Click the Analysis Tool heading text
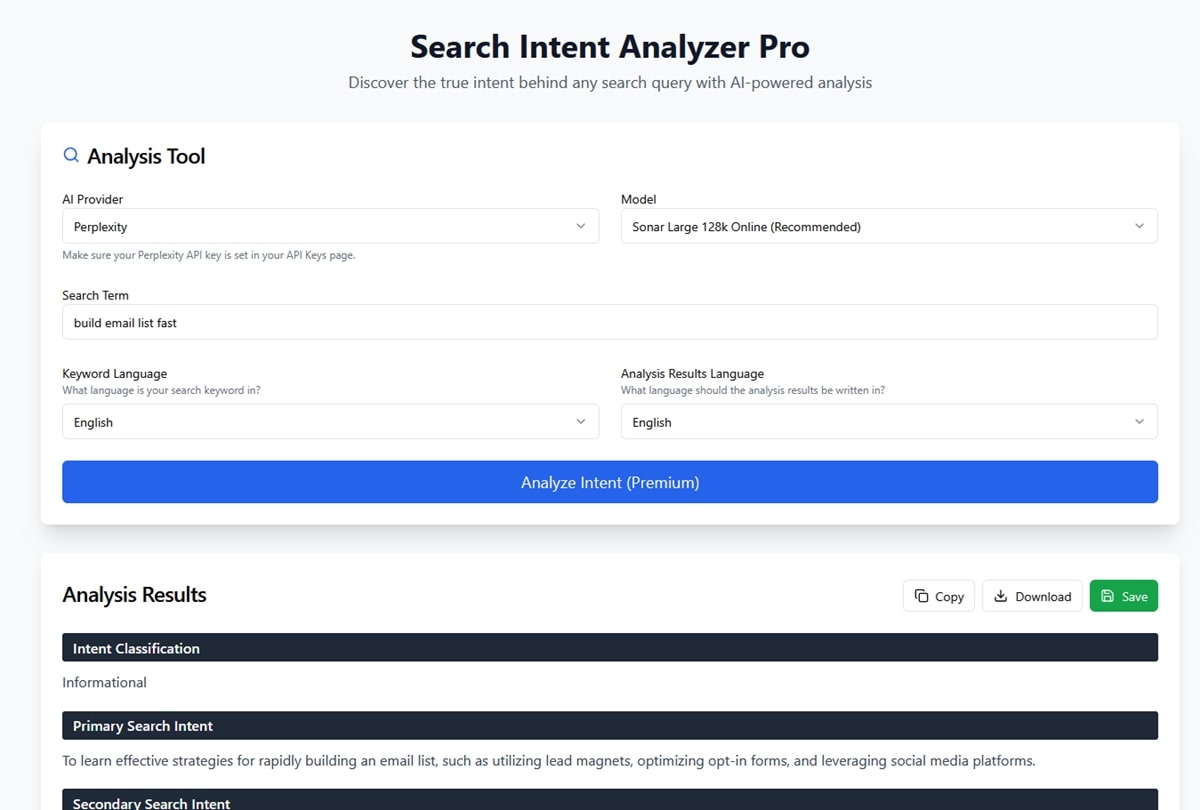The width and height of the screenshot is (1200, 810). click(x=146, y=156)
